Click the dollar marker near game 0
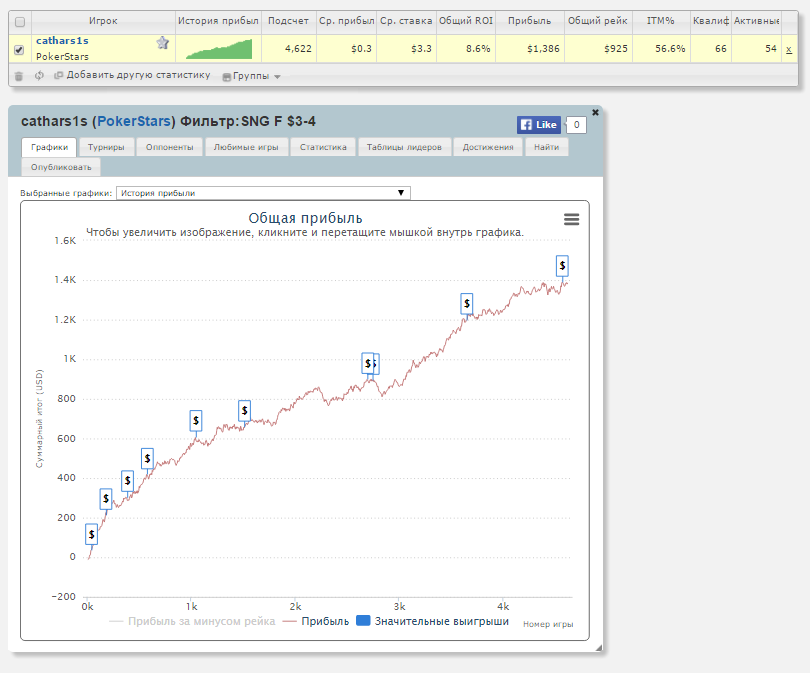 click(x=91, y=535)
